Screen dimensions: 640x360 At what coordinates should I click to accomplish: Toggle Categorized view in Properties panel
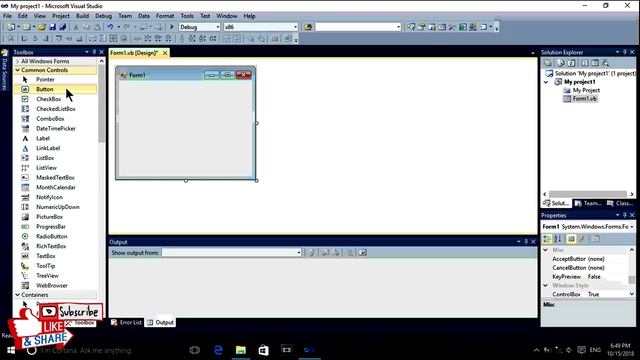pyautogui.click(x=547, y=239)
